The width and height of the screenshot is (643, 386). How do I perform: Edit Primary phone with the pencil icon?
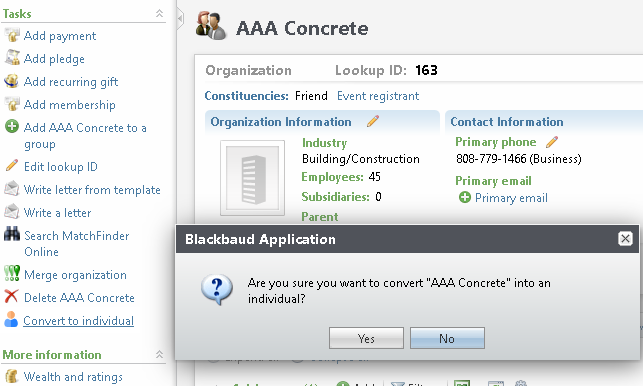(552, 142)
